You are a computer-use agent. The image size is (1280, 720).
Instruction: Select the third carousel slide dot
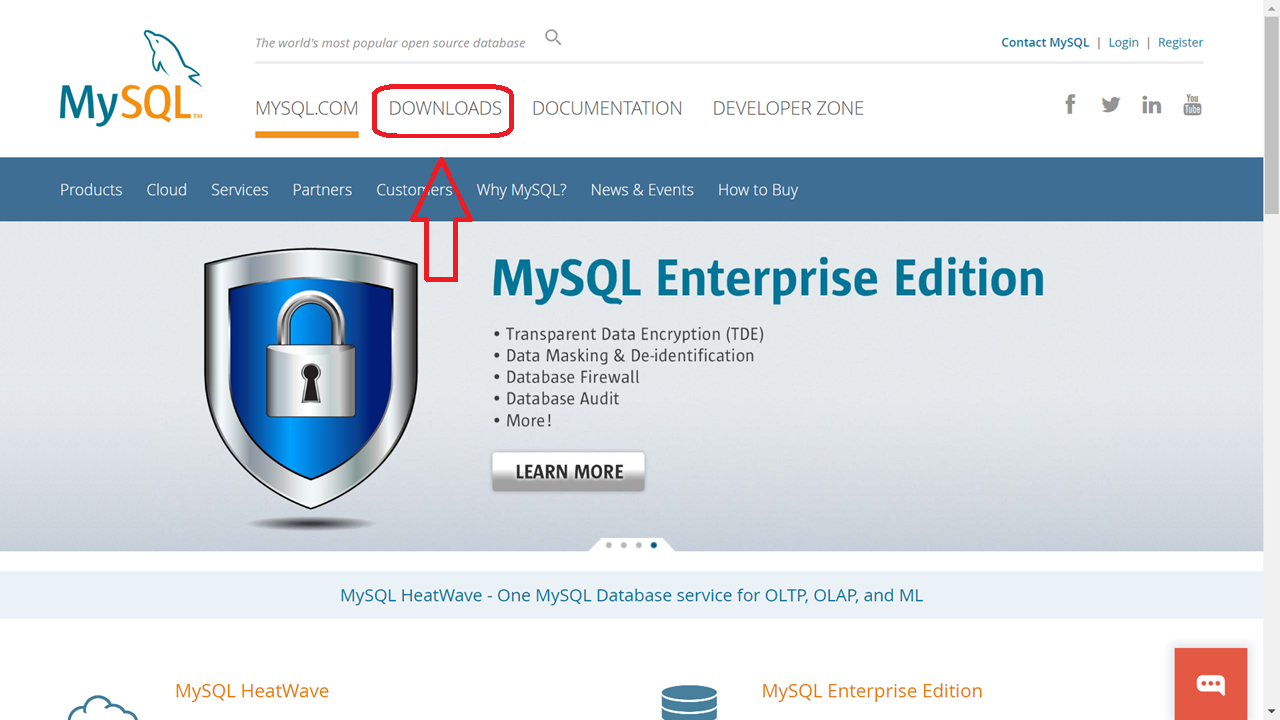point(638,545)
